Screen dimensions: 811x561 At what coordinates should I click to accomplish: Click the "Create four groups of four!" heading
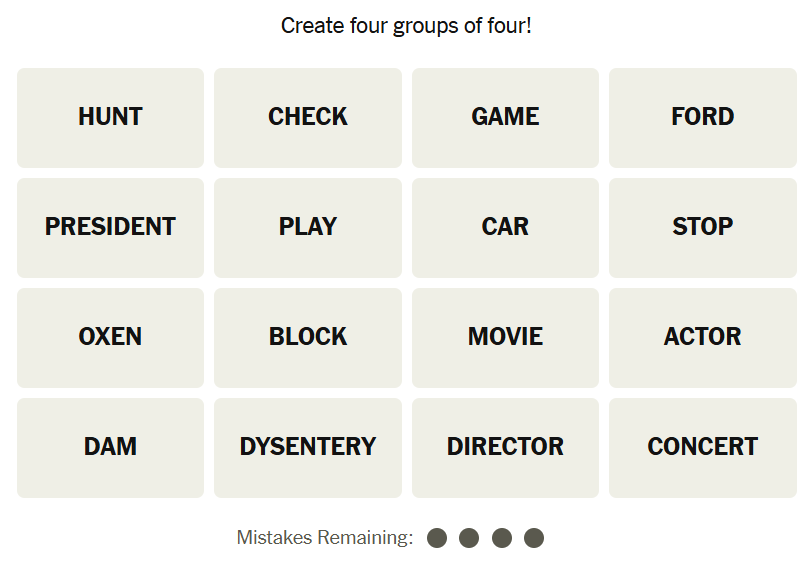[406, 26]
